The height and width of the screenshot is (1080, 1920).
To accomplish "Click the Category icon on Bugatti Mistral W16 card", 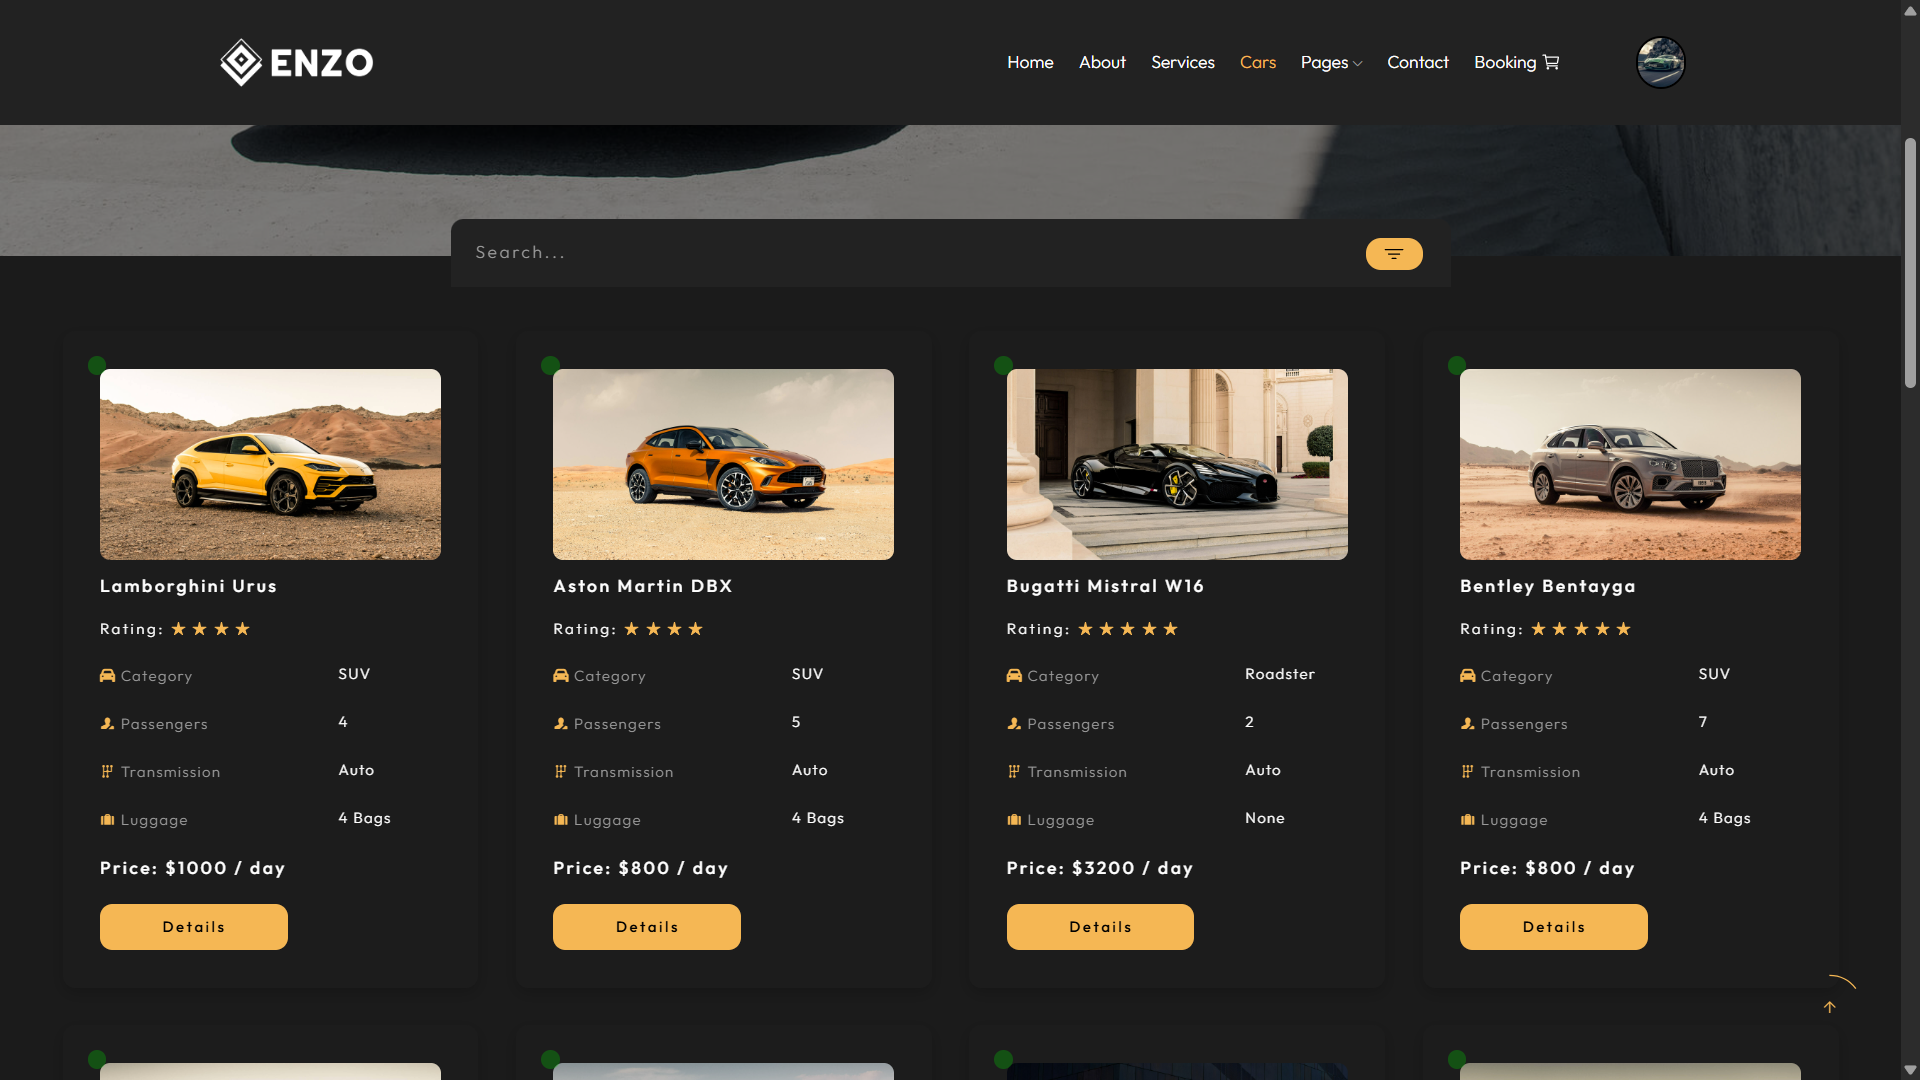I will pyautogui.click(x=1014, y=676).
